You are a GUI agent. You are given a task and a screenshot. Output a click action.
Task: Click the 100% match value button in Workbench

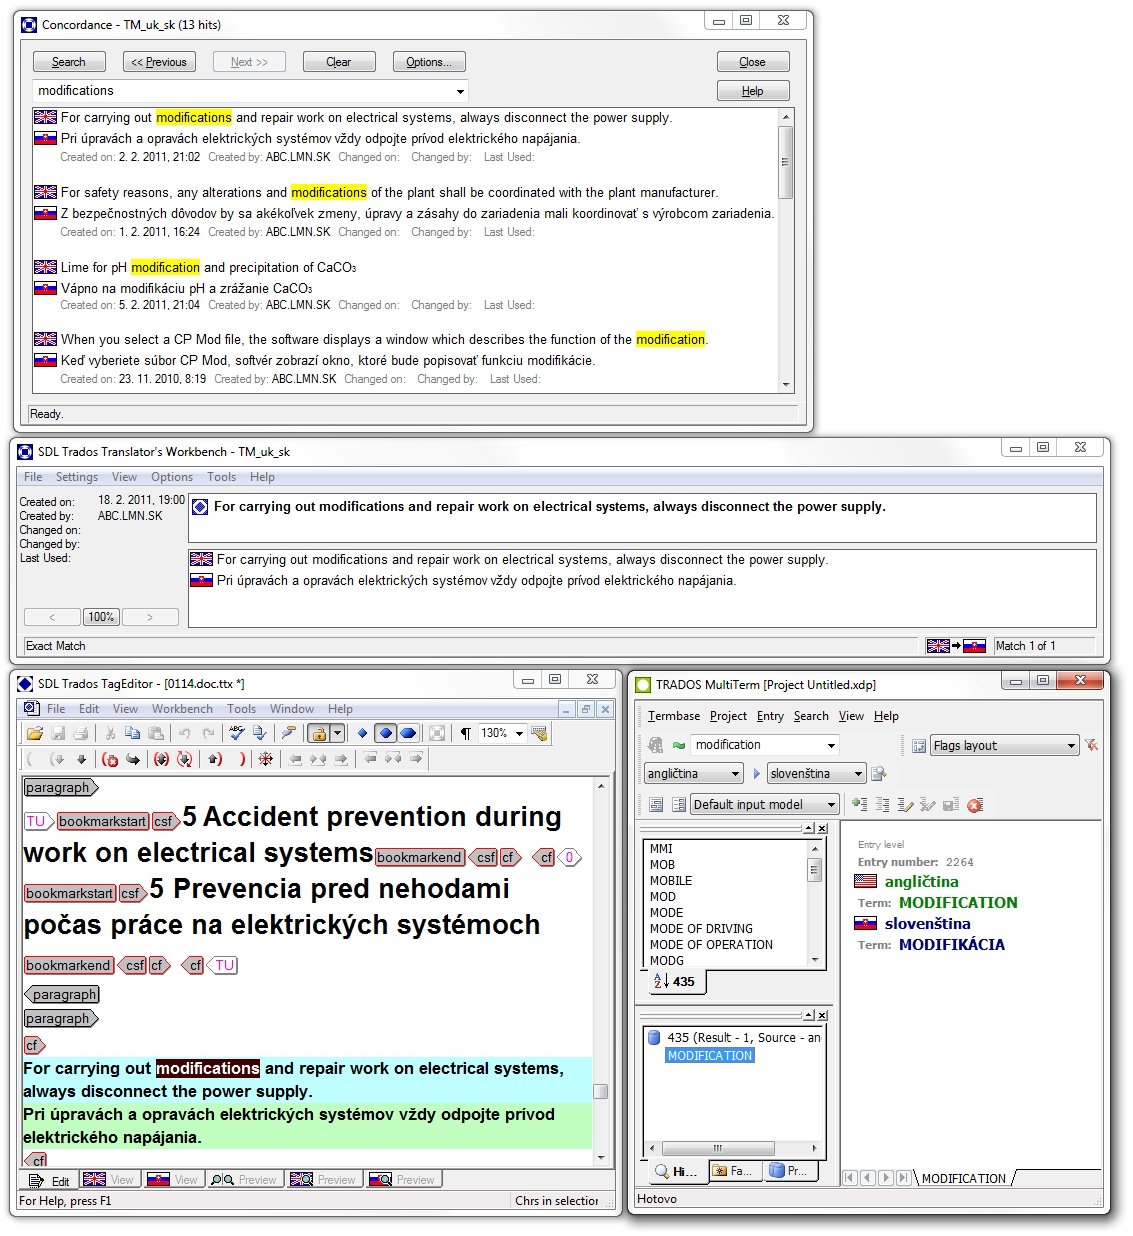click(101, 617)
